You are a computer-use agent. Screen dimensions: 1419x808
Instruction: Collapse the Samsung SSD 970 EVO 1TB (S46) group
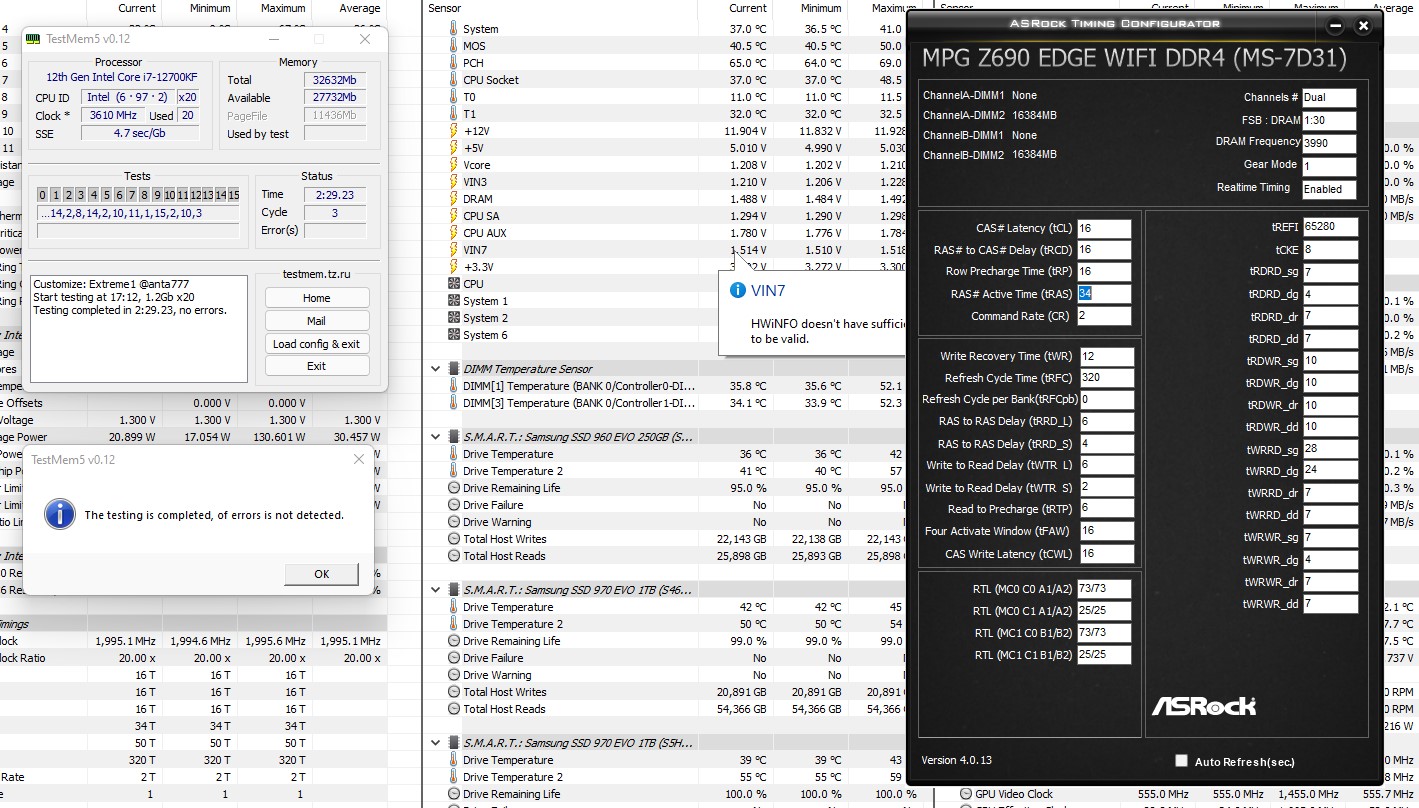coord(435,590)
